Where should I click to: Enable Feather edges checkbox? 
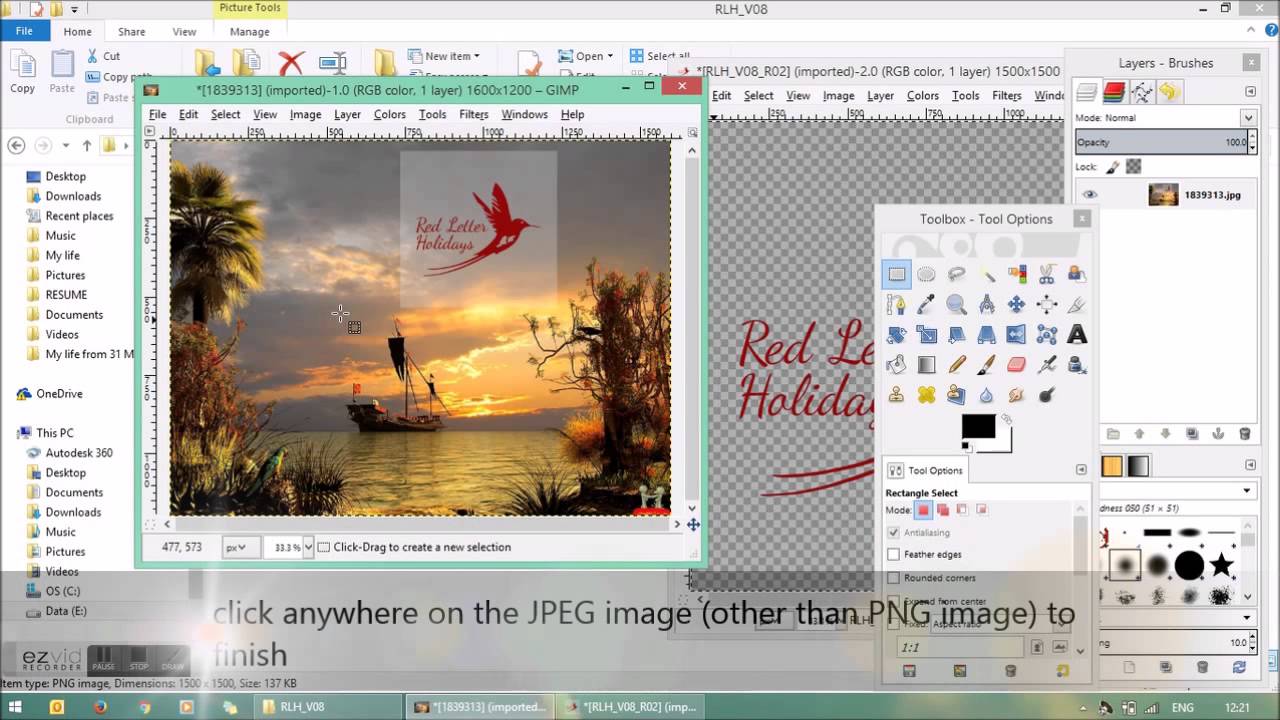pos(893,554)
